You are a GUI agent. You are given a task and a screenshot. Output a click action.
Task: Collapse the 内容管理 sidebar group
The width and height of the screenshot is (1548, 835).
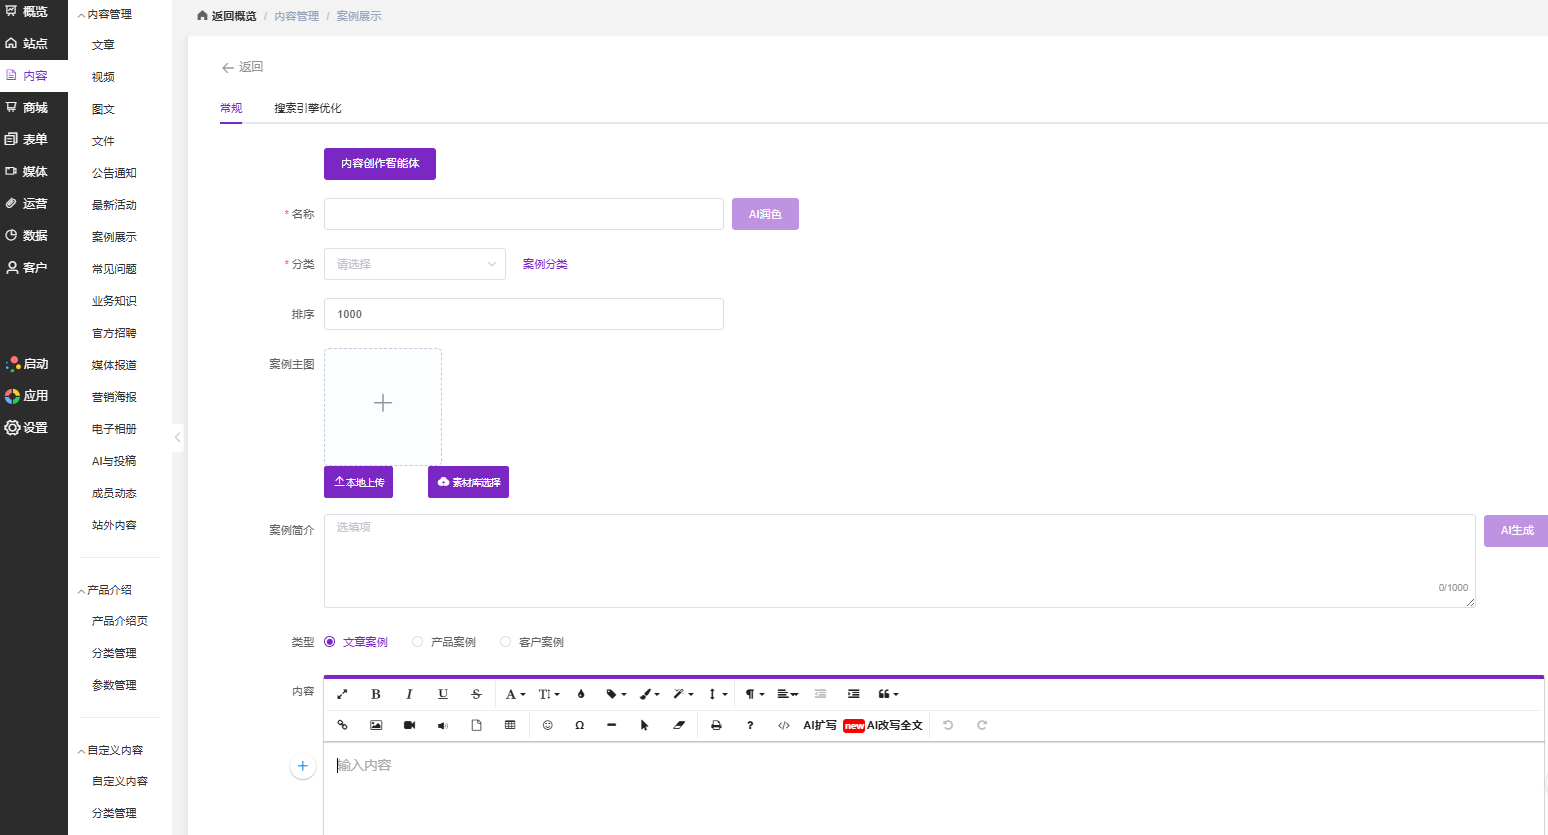(105, 14)
